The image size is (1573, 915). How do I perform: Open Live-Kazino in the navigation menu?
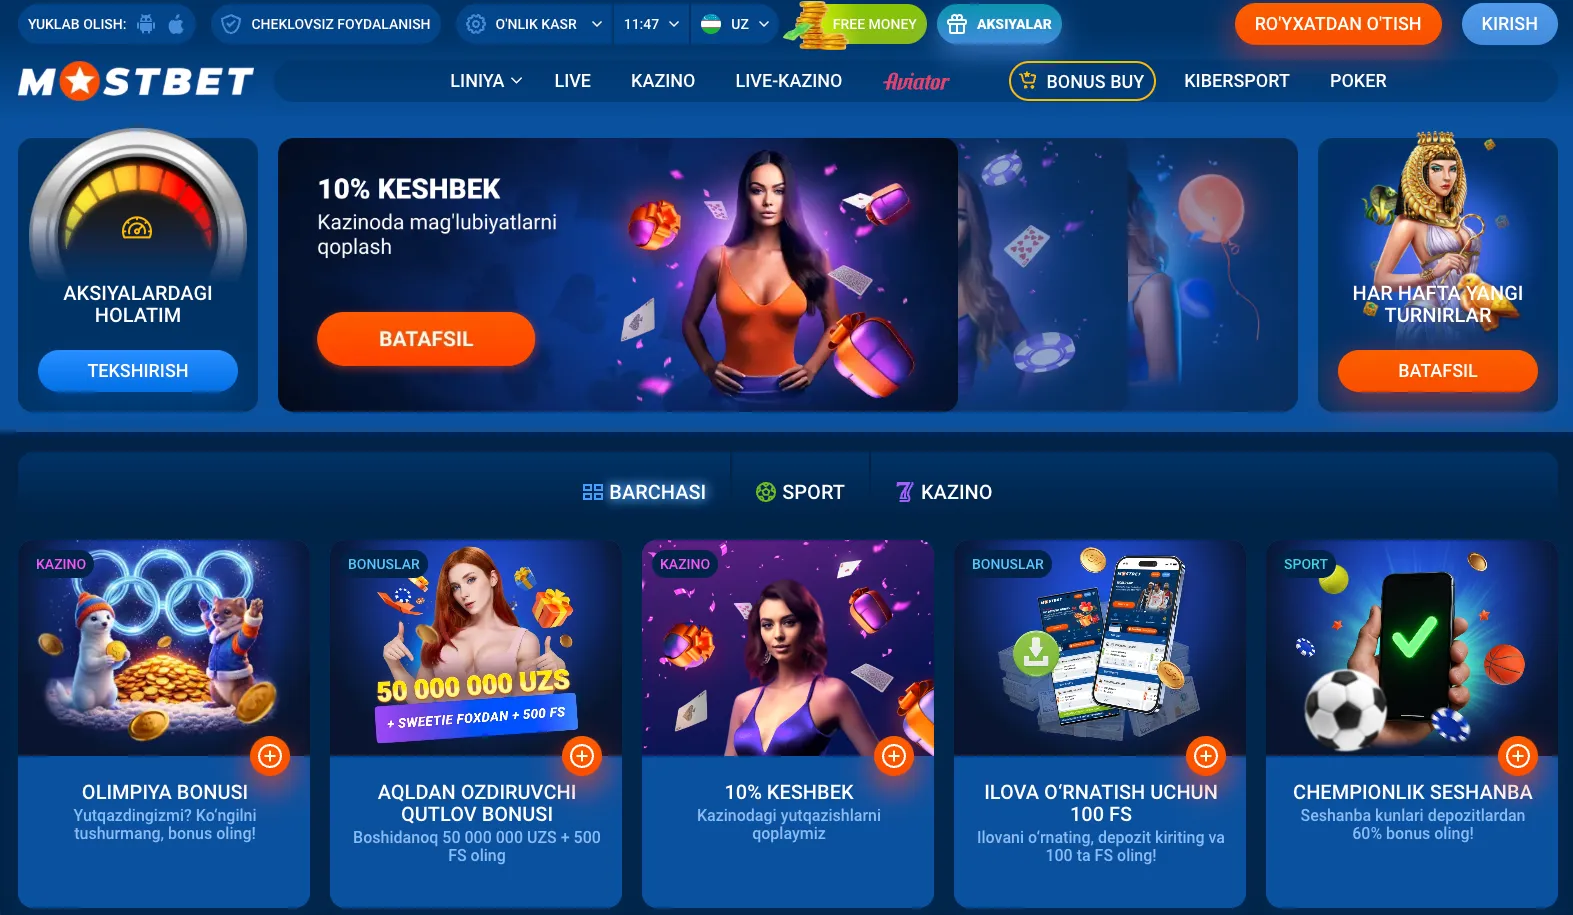point(788,81)
